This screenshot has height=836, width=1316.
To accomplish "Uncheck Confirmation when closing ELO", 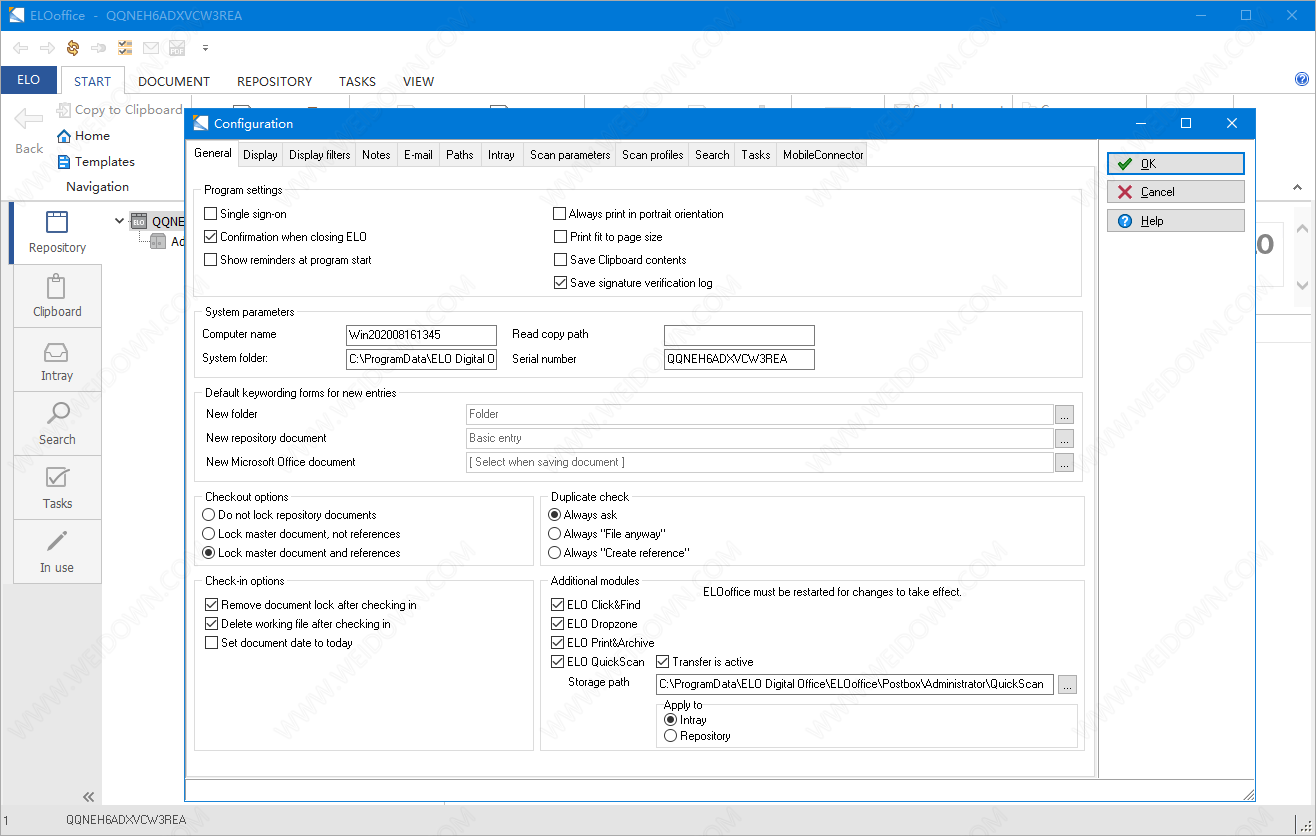I will point(210,237).
